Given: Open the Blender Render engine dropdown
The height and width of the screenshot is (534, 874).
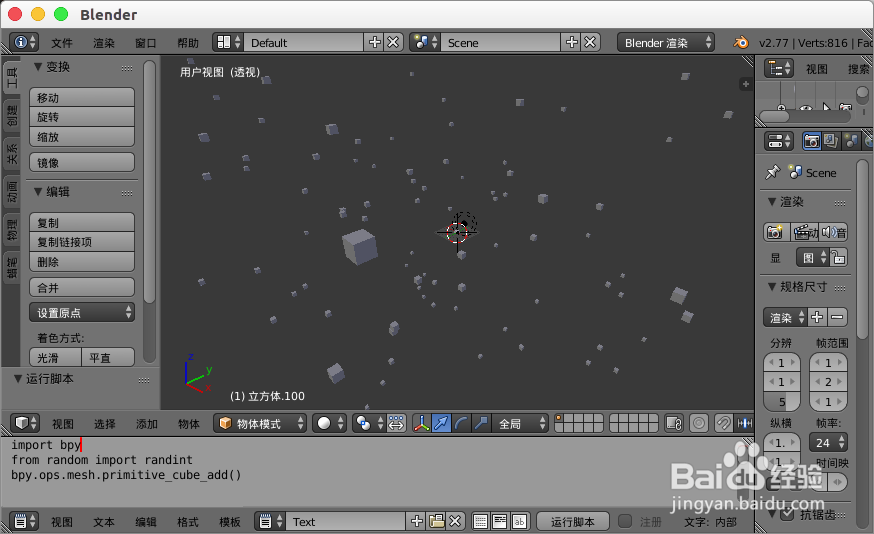Looking at the screenshot, I should [666, 42].
